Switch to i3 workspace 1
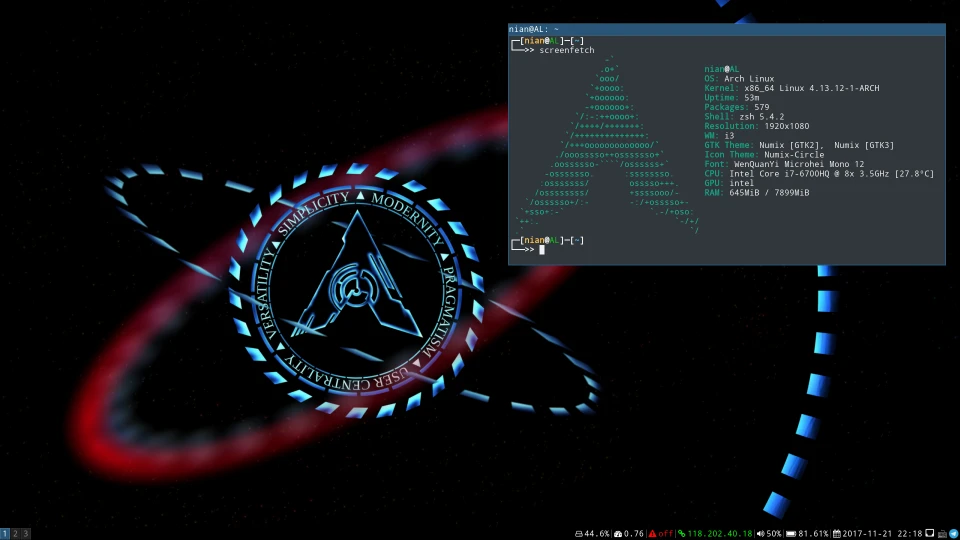Viewport: 960px width, 540px height. (x=5, y=534)
